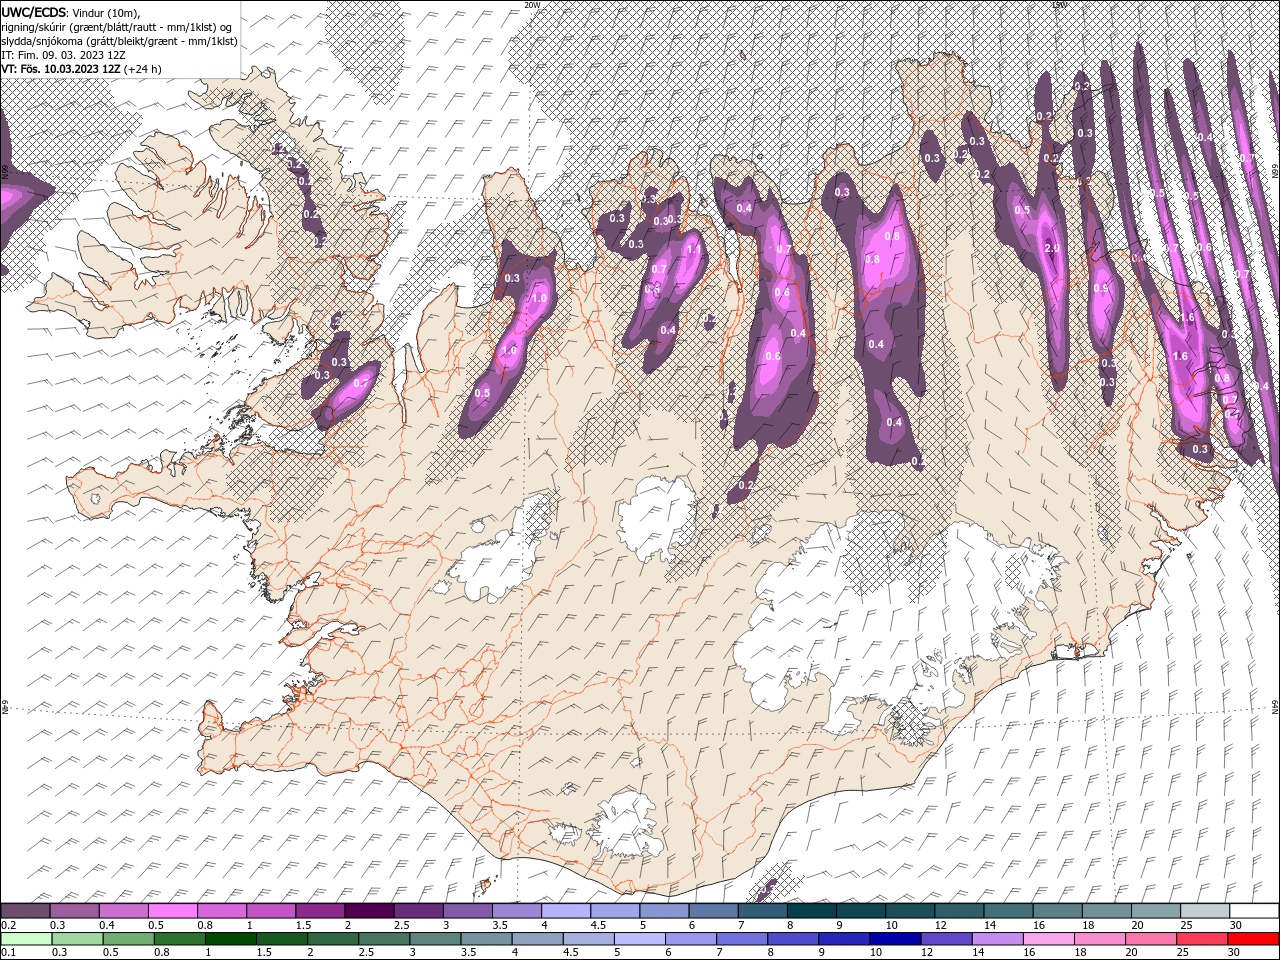Click the '2.0' precipitation value on the map

click(1052, 248)
